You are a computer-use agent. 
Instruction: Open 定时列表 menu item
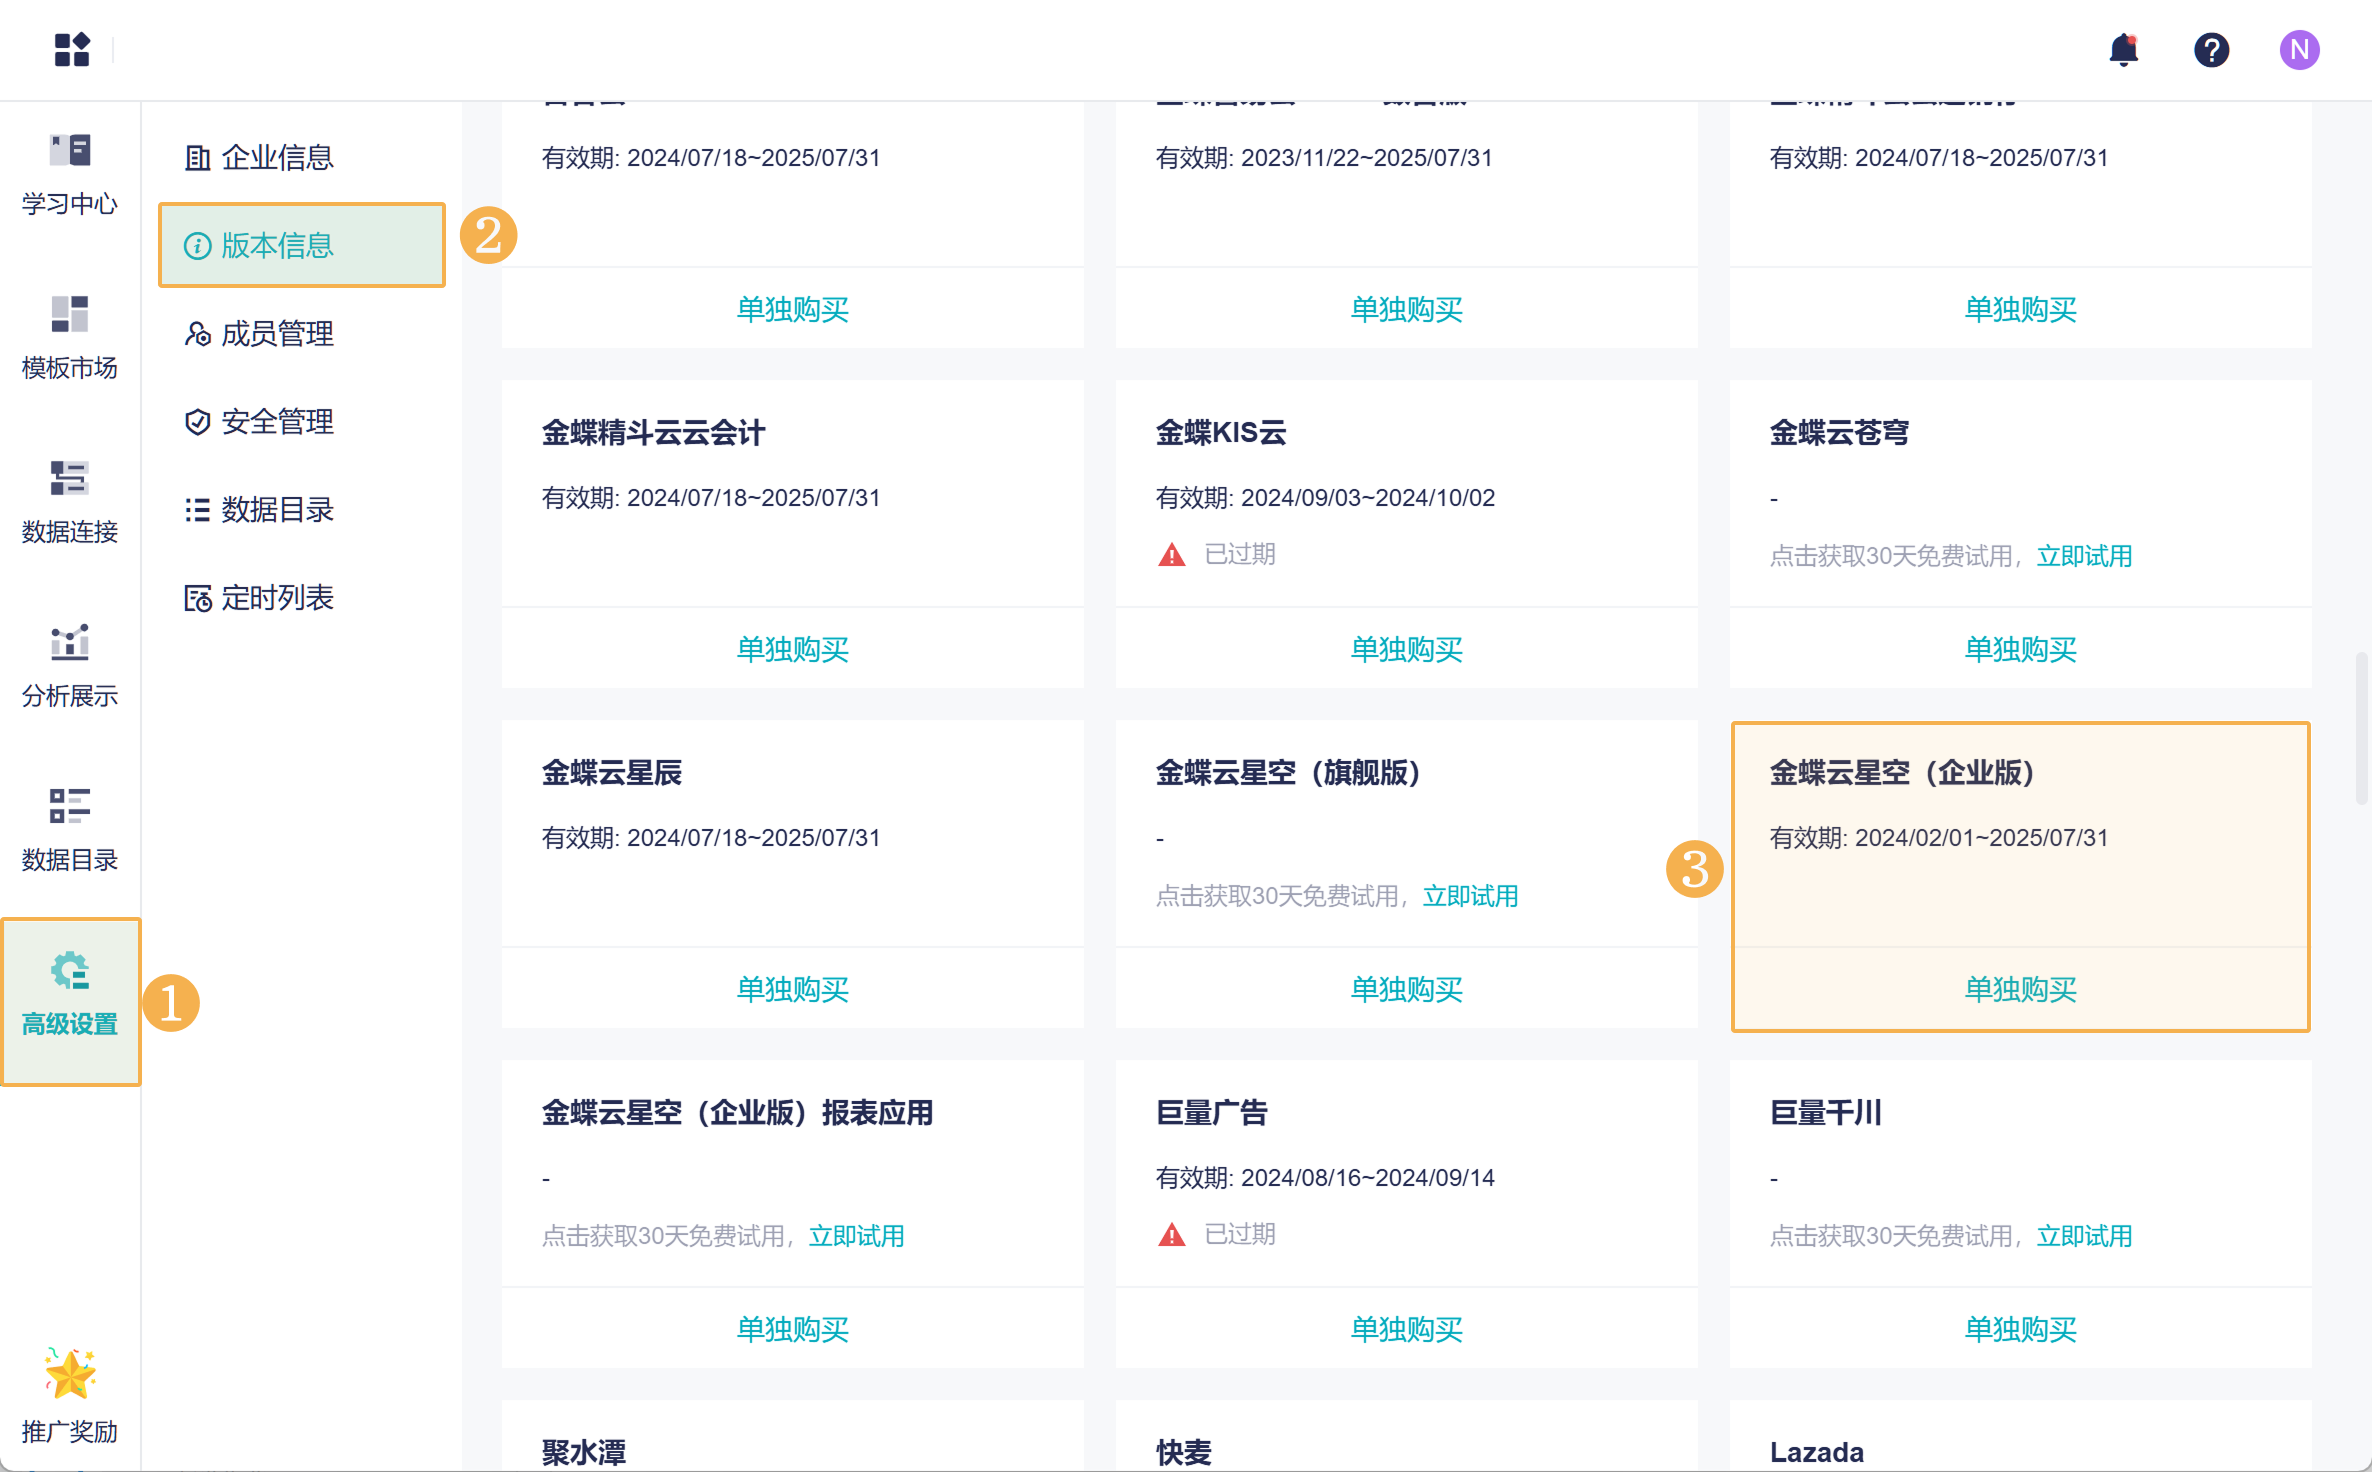coord(276,597)
